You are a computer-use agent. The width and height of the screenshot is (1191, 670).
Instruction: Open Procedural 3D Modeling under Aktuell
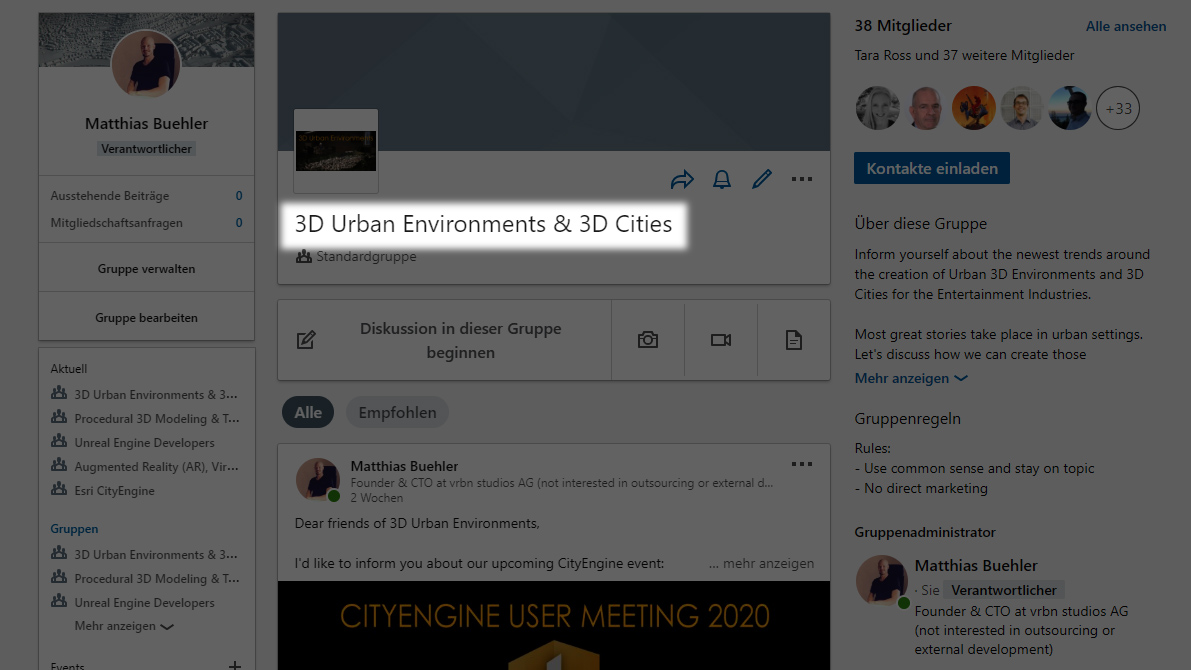156,419
